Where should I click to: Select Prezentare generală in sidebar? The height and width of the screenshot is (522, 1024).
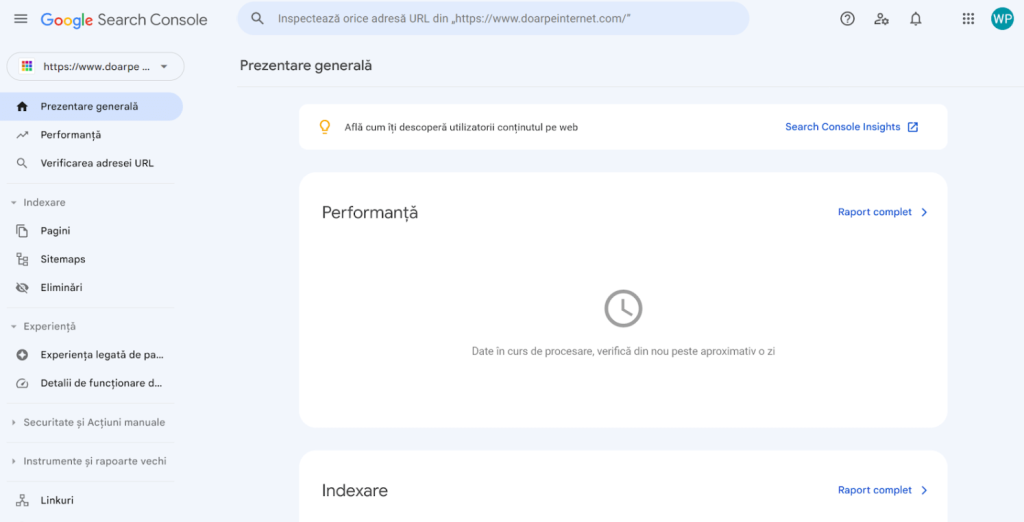pos(91,106)
